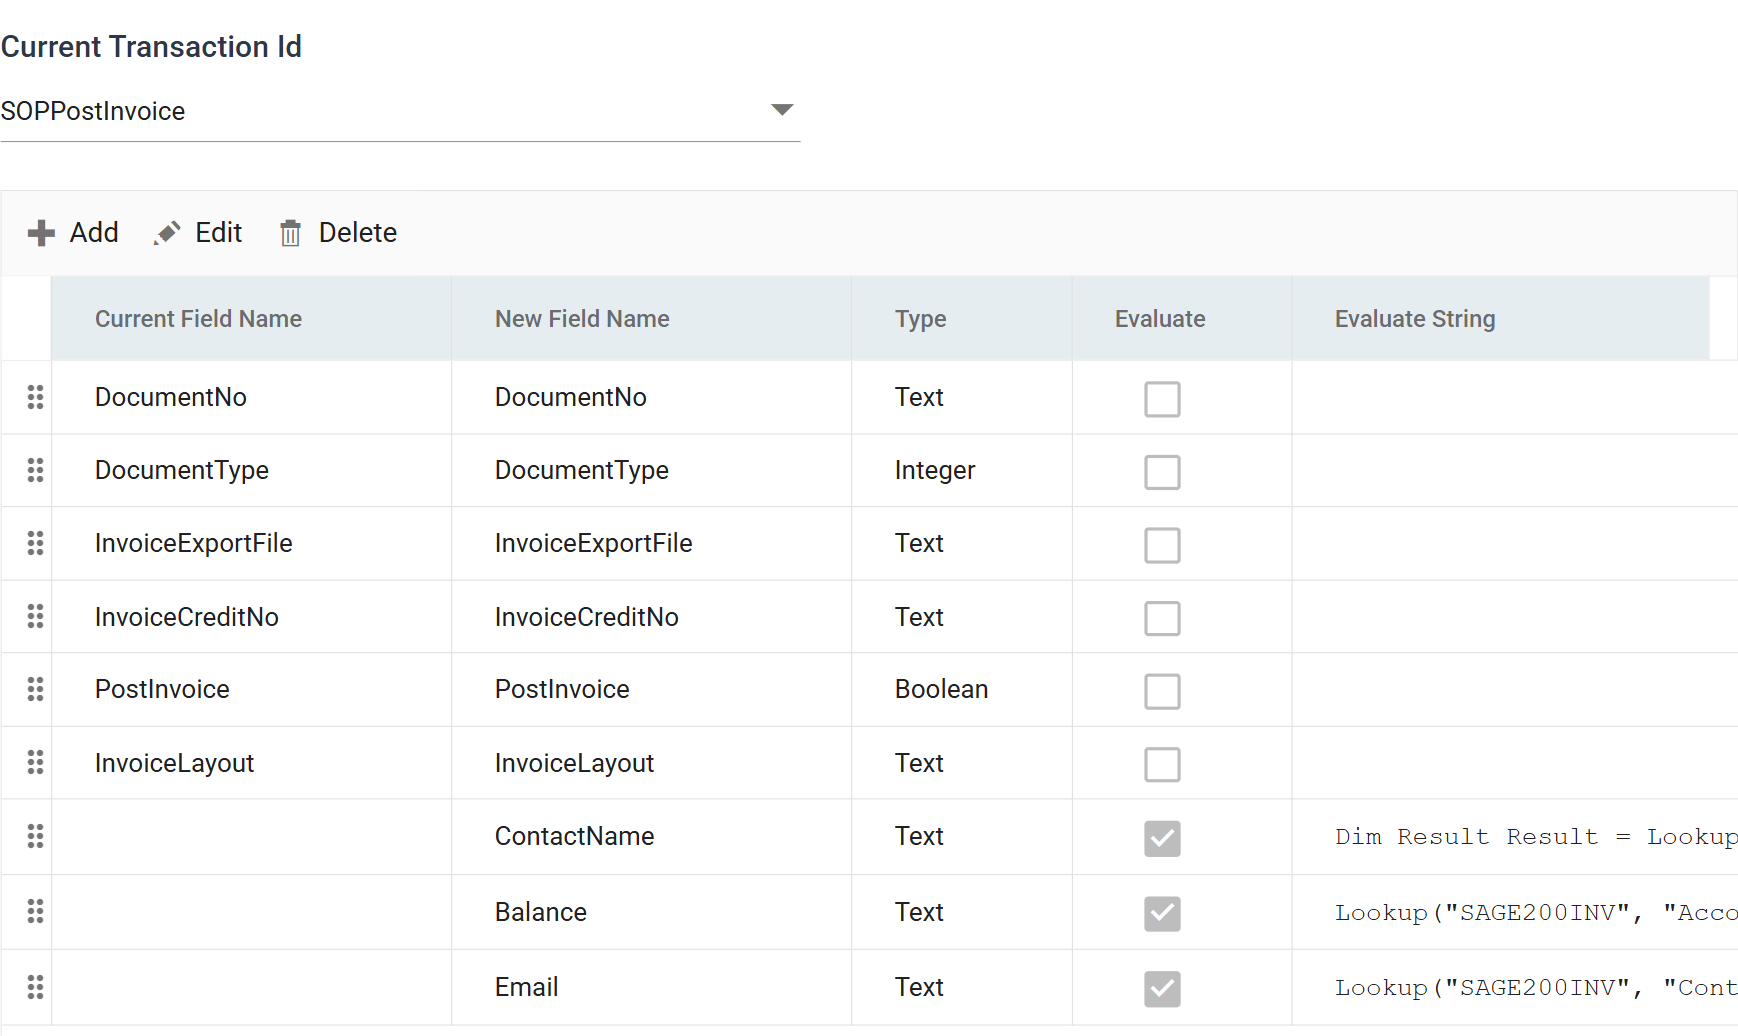Screen dimensions: 1738x1036
Task: Click the Add button label
Action: coord(94,233)
